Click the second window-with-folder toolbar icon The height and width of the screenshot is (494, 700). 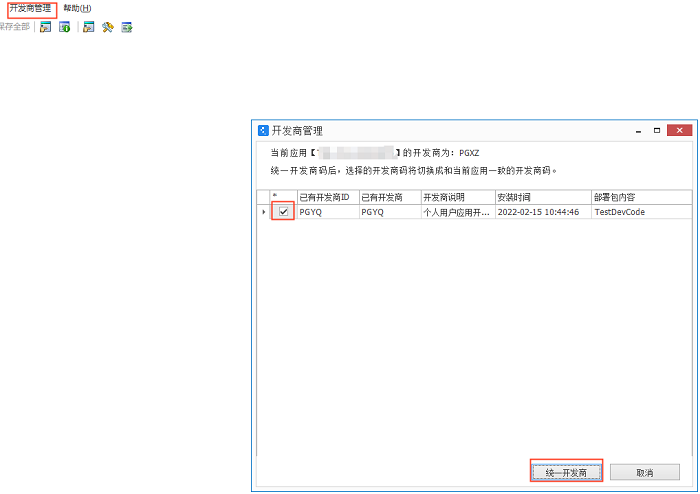89,27
